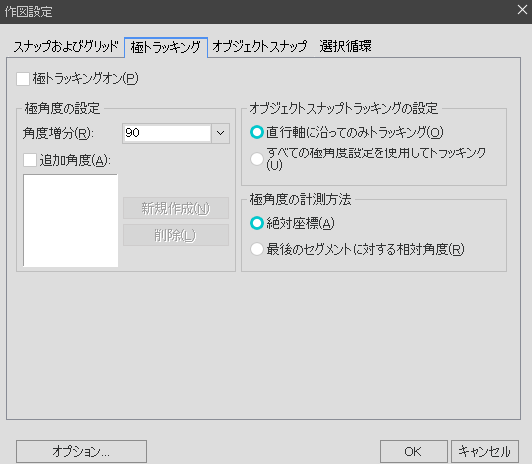Choose the 絶対座標(A) radio button

[x=257, y=223]
